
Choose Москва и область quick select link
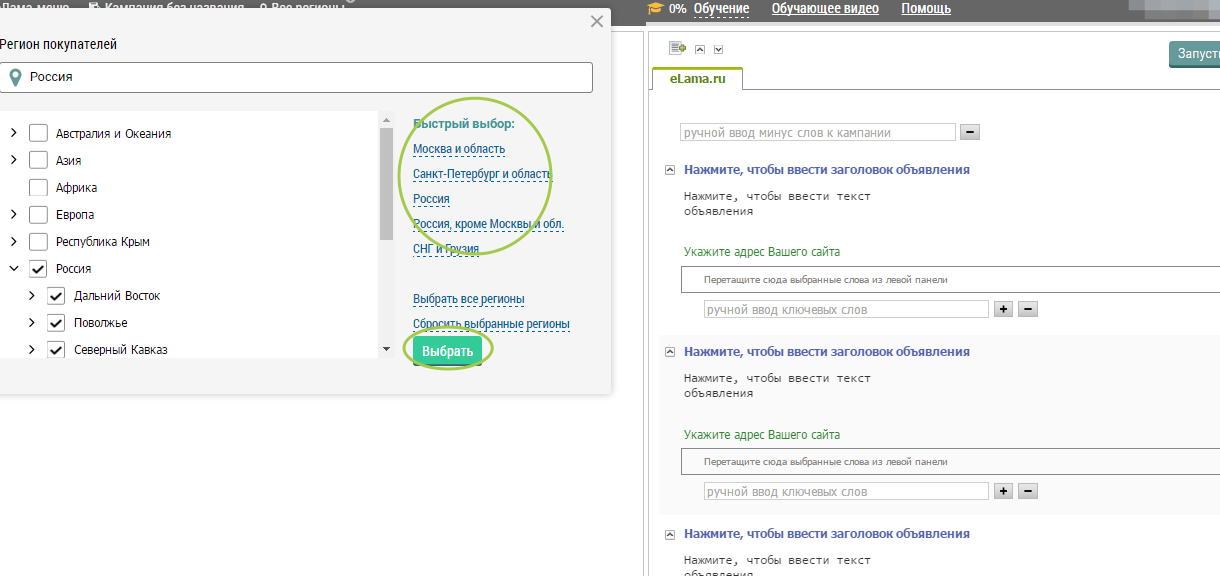(459, 149)
